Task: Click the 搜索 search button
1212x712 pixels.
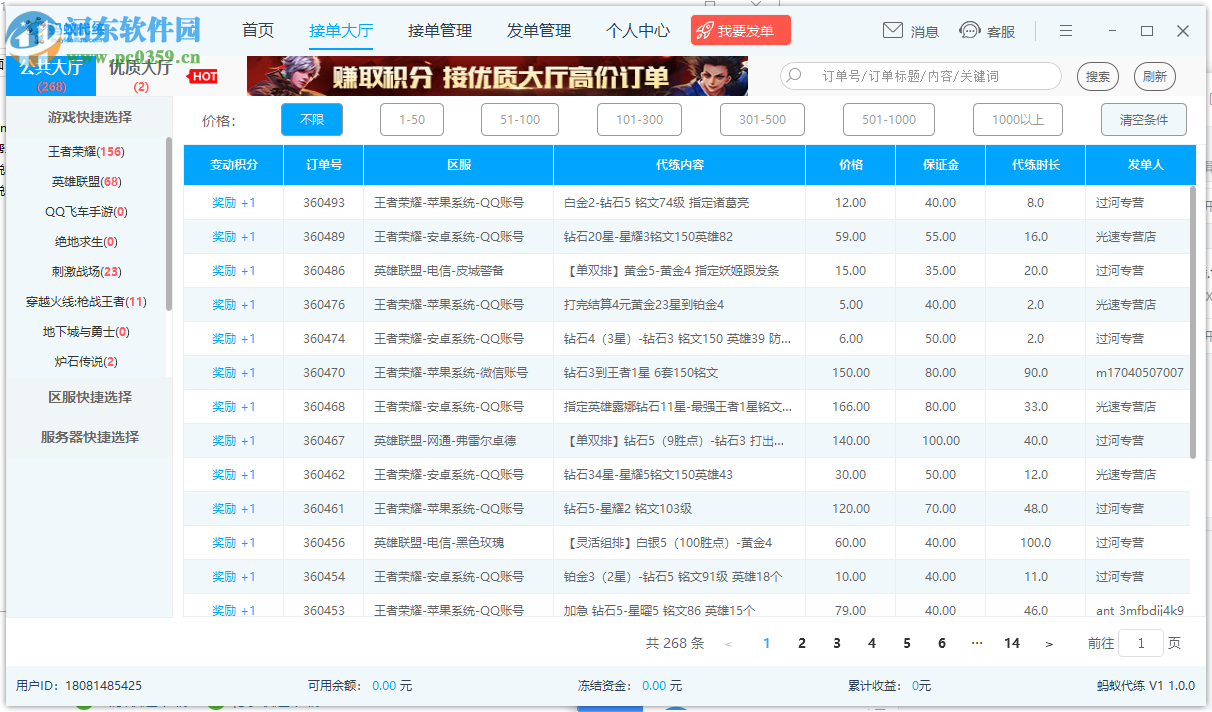Action: click(x=1097, y=76)
